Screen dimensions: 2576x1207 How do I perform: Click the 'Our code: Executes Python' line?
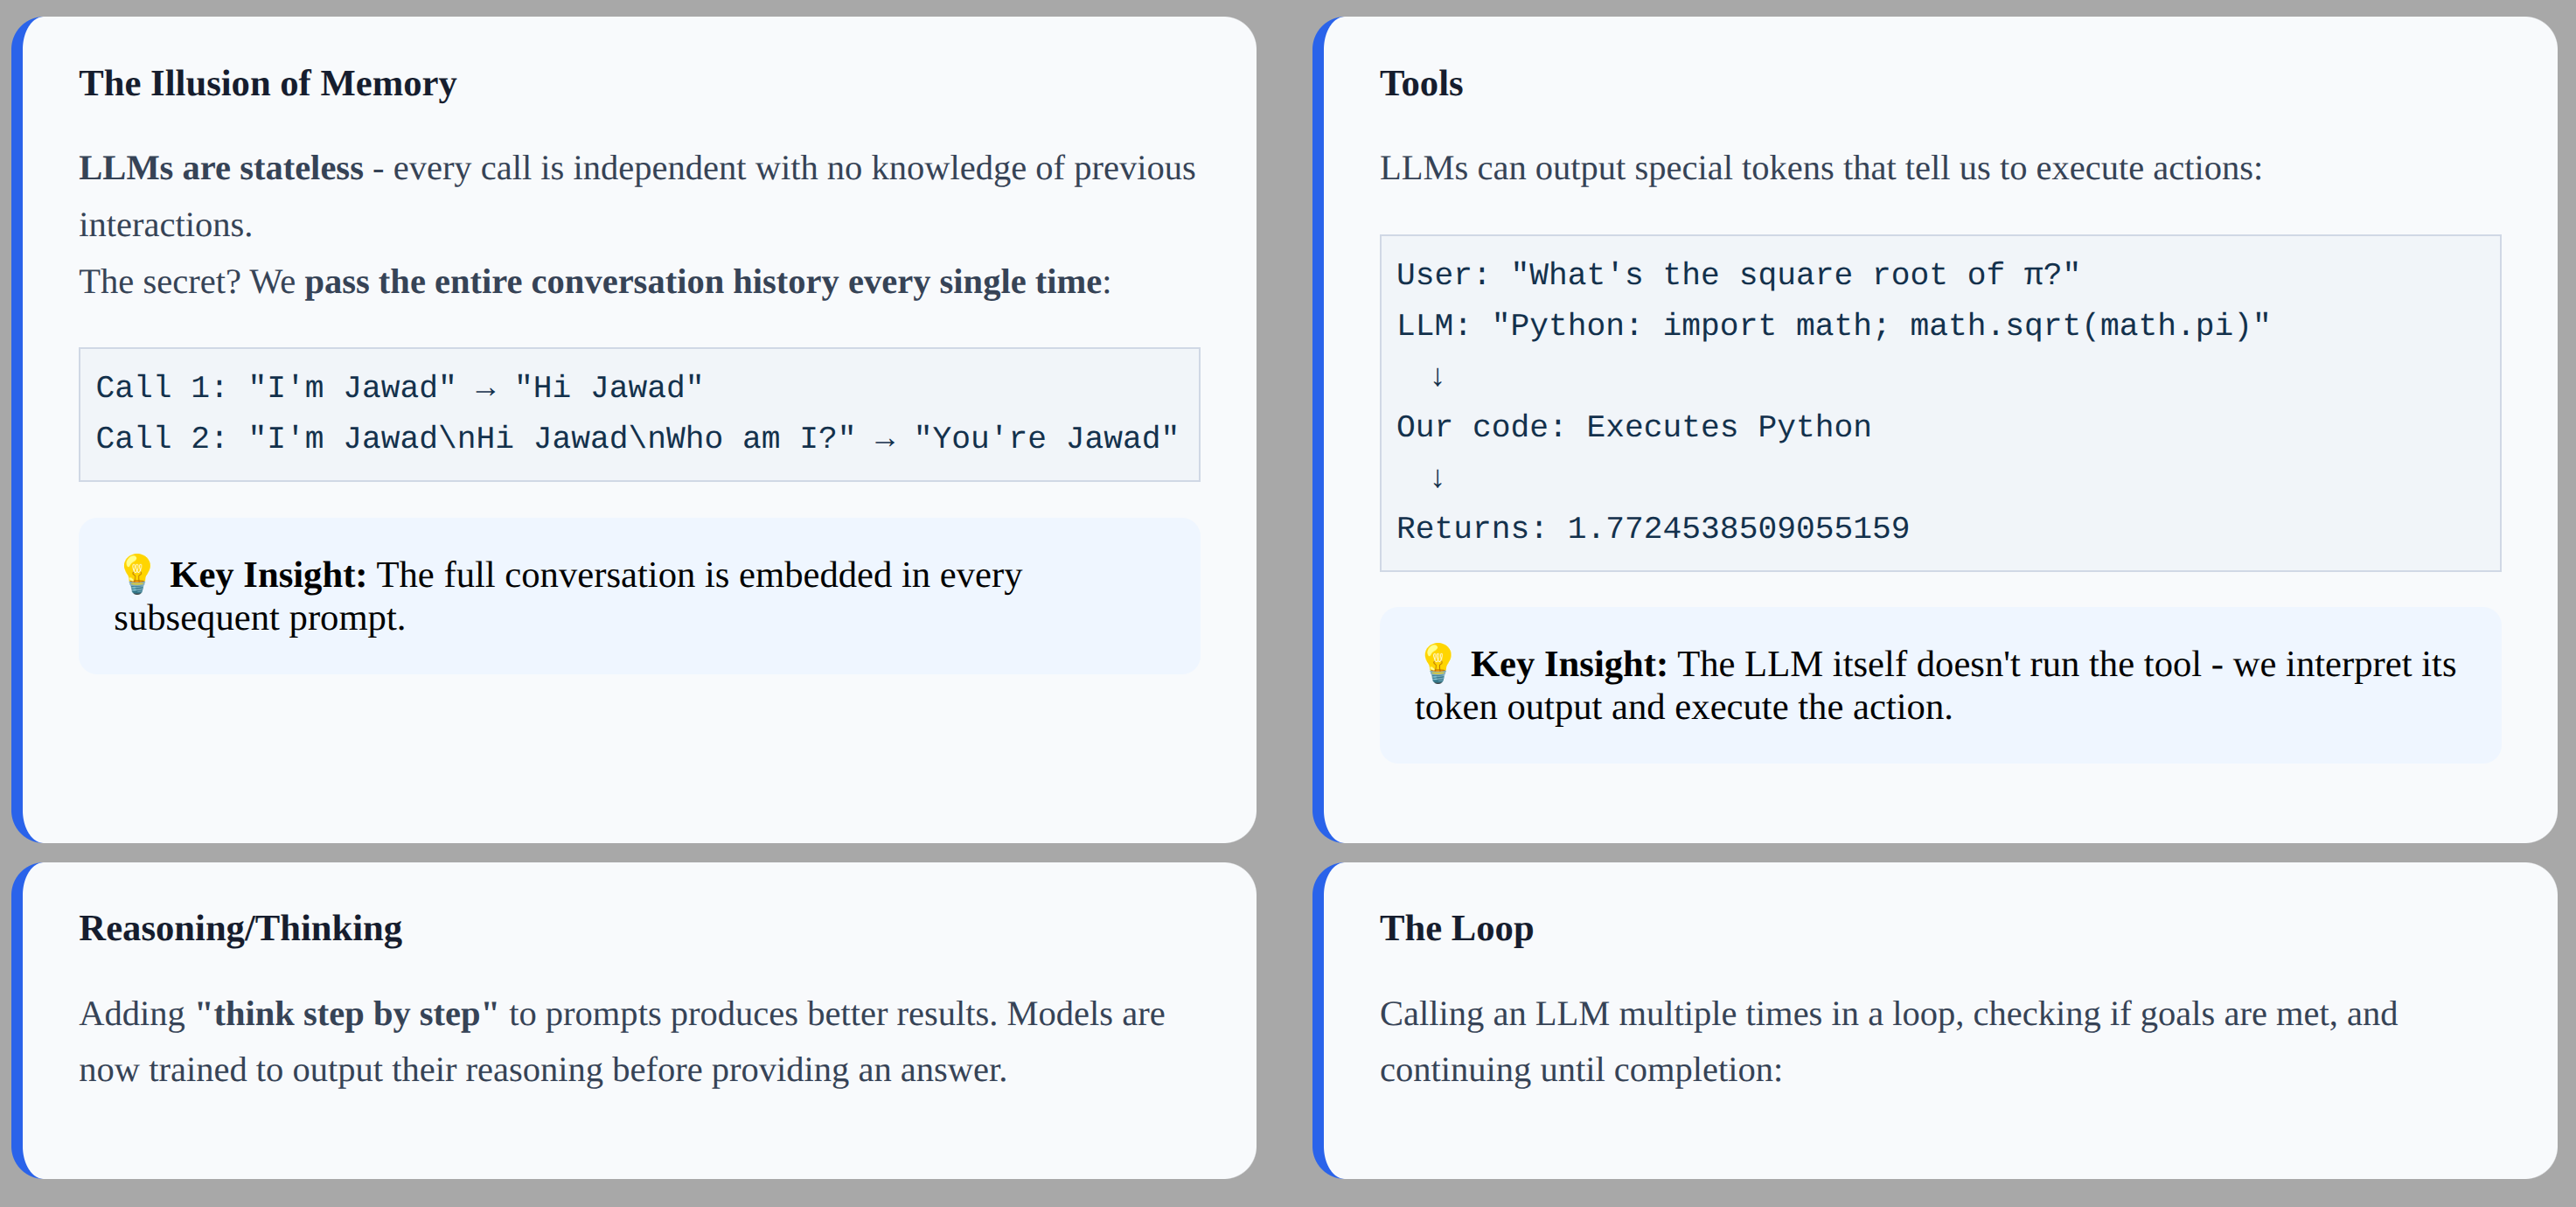1633,427
